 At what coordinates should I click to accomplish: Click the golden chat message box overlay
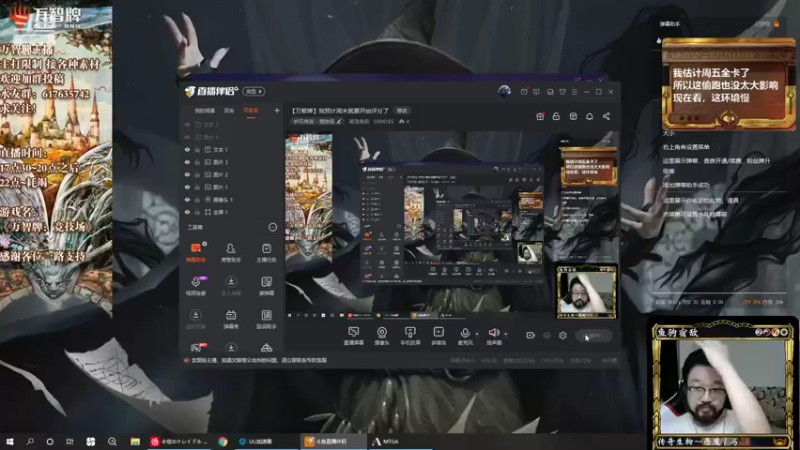pyautogui.click(x=728, y=84)
